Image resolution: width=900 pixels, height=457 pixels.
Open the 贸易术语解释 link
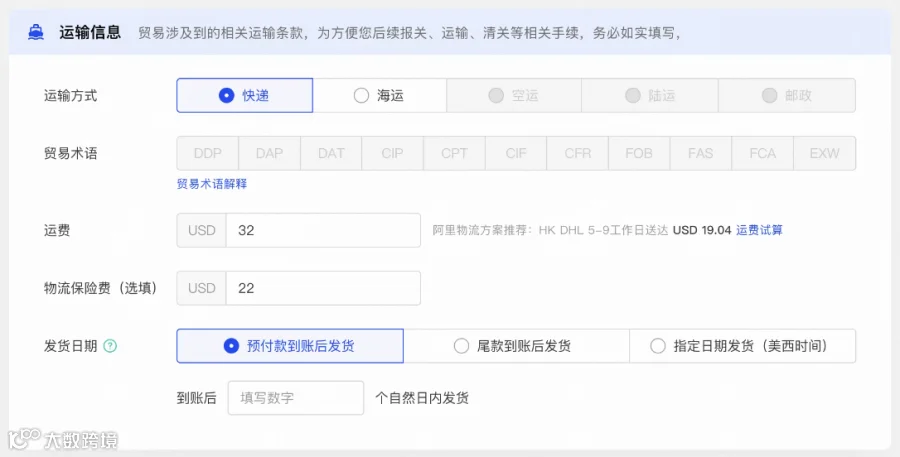click(212, 184)
